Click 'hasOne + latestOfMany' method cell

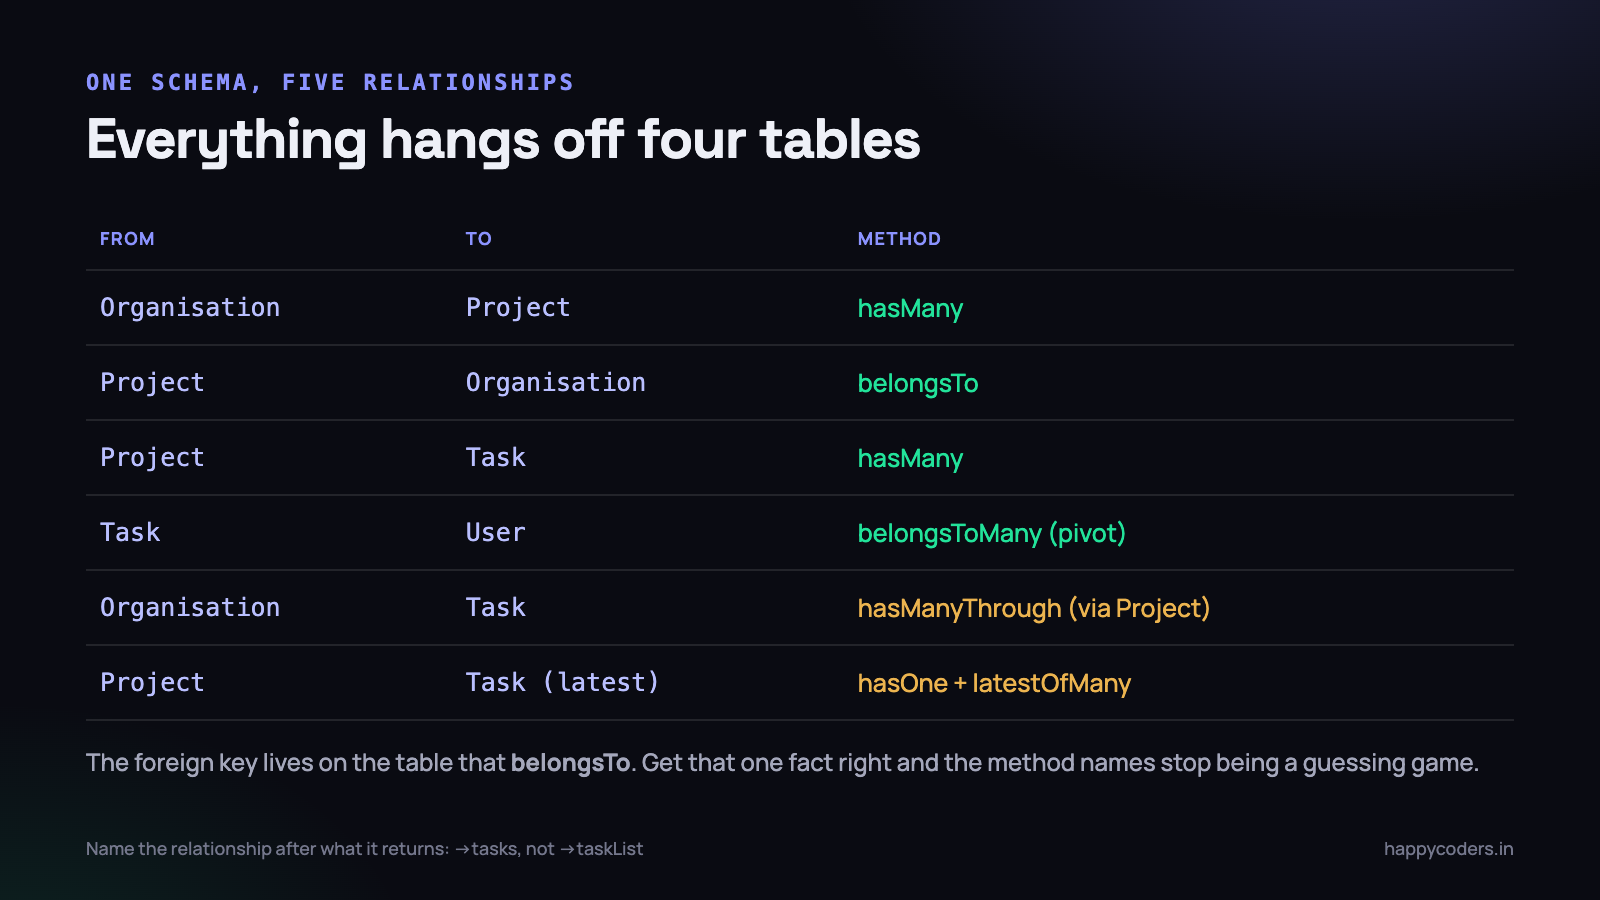pyautogui.click(x=994, y=683)
